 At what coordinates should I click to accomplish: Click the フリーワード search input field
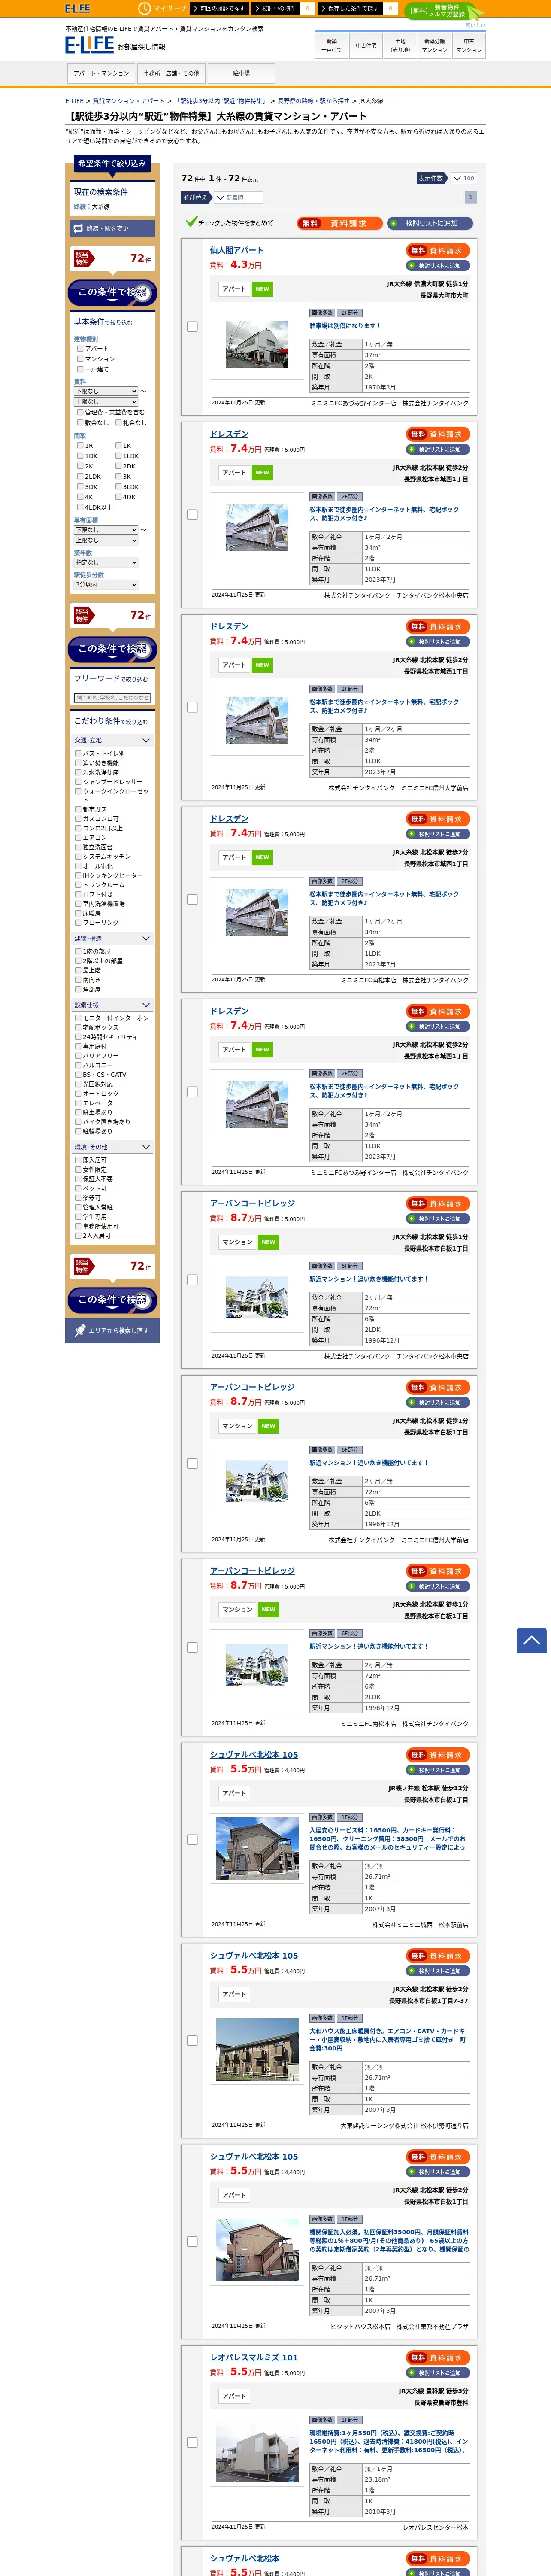(x=112, y=698)
